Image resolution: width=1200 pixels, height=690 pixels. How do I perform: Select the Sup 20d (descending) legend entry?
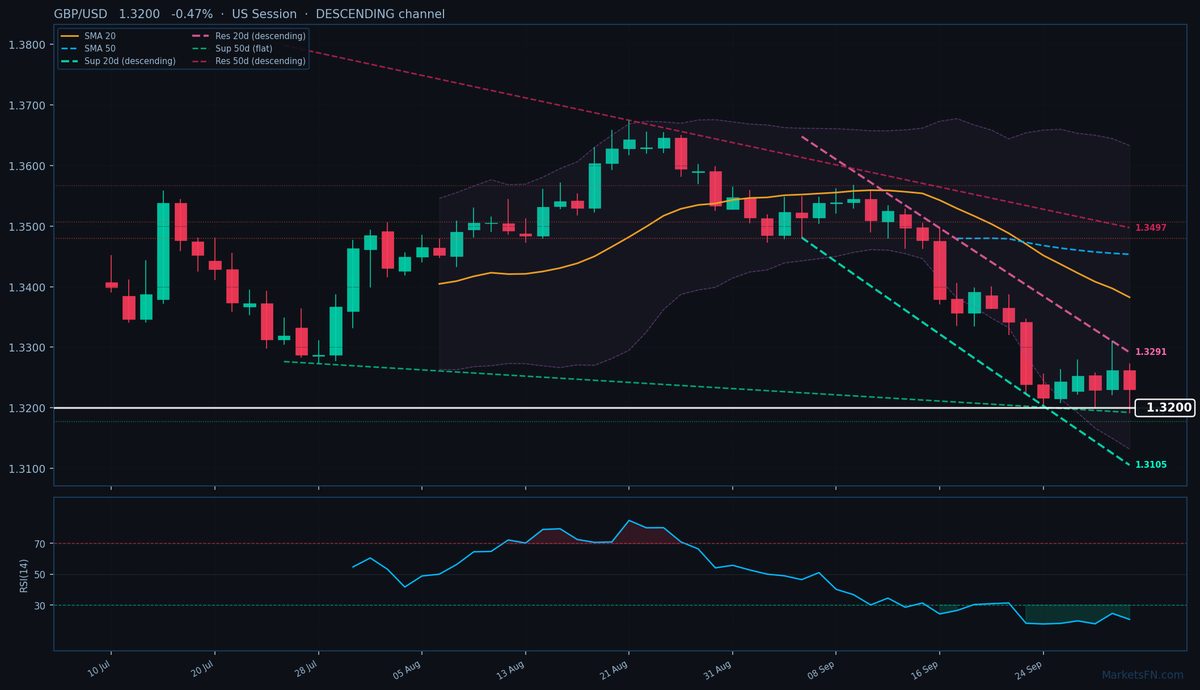(118, 61)
